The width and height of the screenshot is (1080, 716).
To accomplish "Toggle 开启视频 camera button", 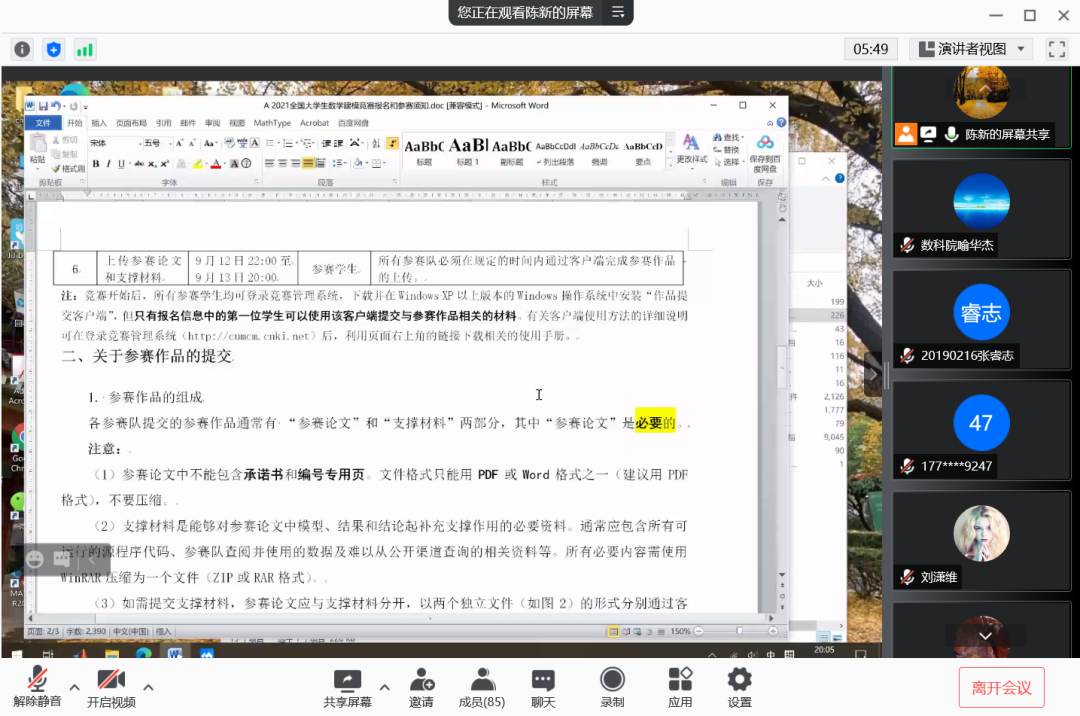I will click(x=111, y=687).
